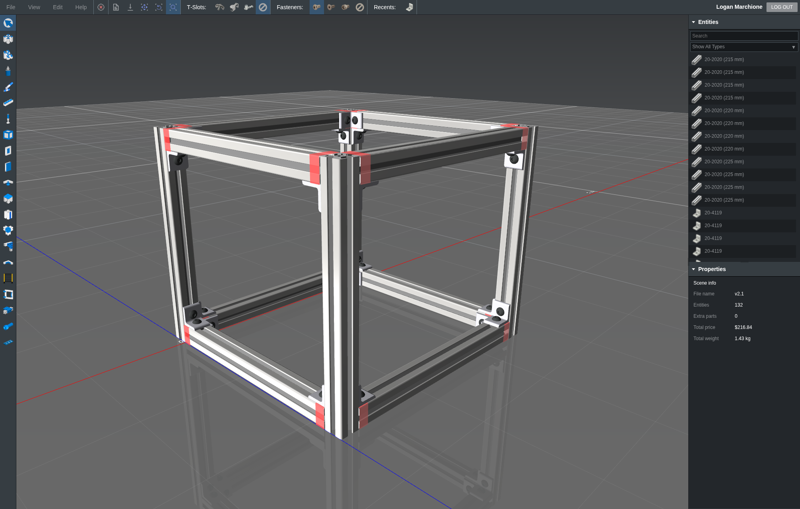This screenshot has width=800, height=509.
Task: Toggle the Fasteners none (circle-slash) option
Action: 360,7
